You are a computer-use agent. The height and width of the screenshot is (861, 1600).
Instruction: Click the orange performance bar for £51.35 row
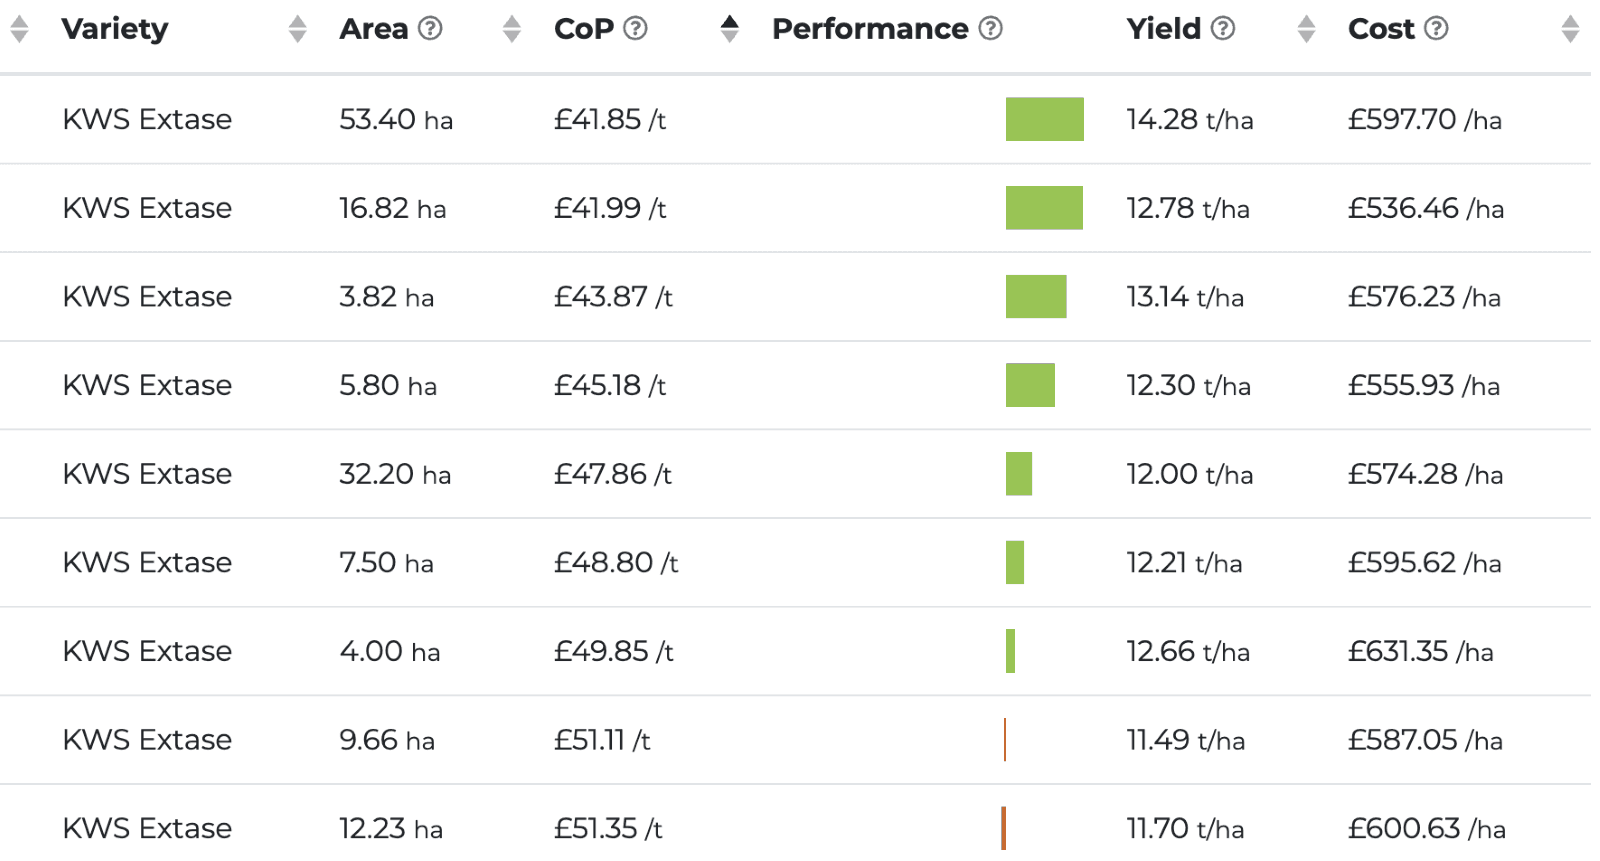pyautogui.click(x=1003, y=828)
